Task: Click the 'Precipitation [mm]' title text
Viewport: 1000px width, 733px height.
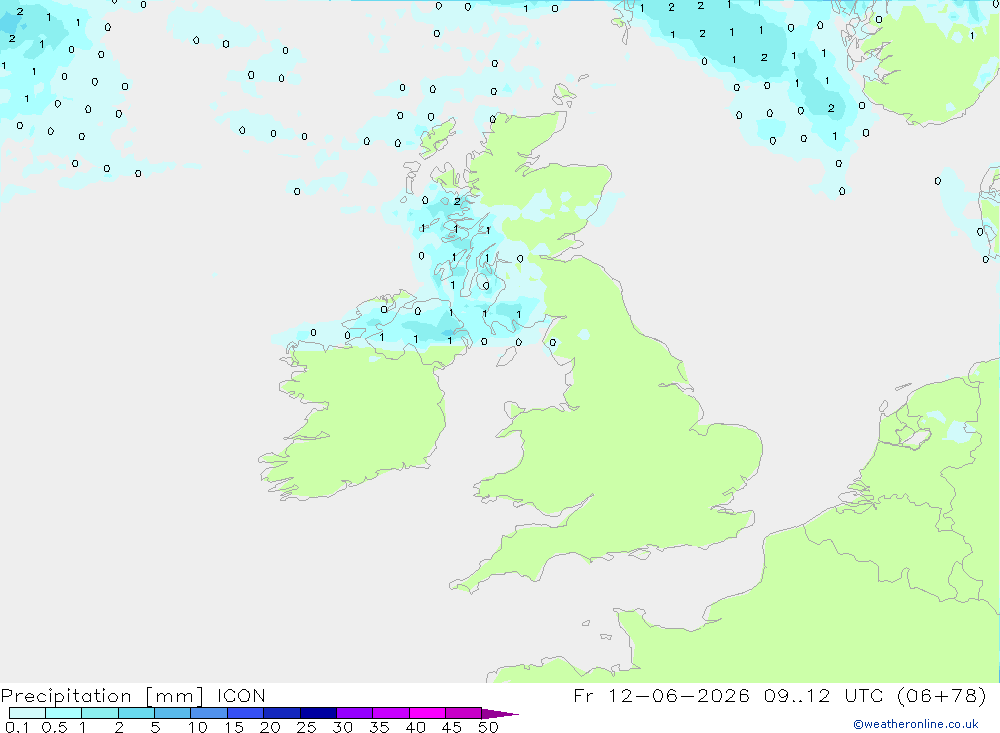Action: coord(102,696)
